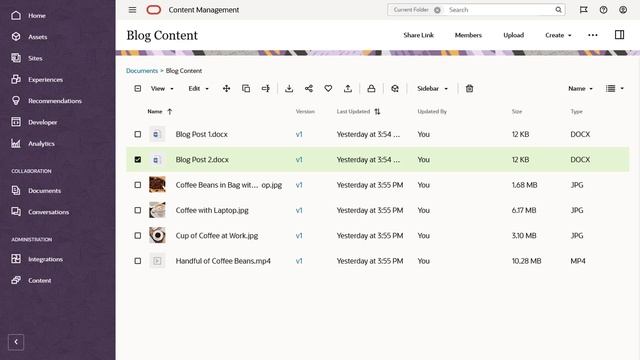Click the Lock toolbar icon
640x360 pixels.
click(x=371, y=89)
